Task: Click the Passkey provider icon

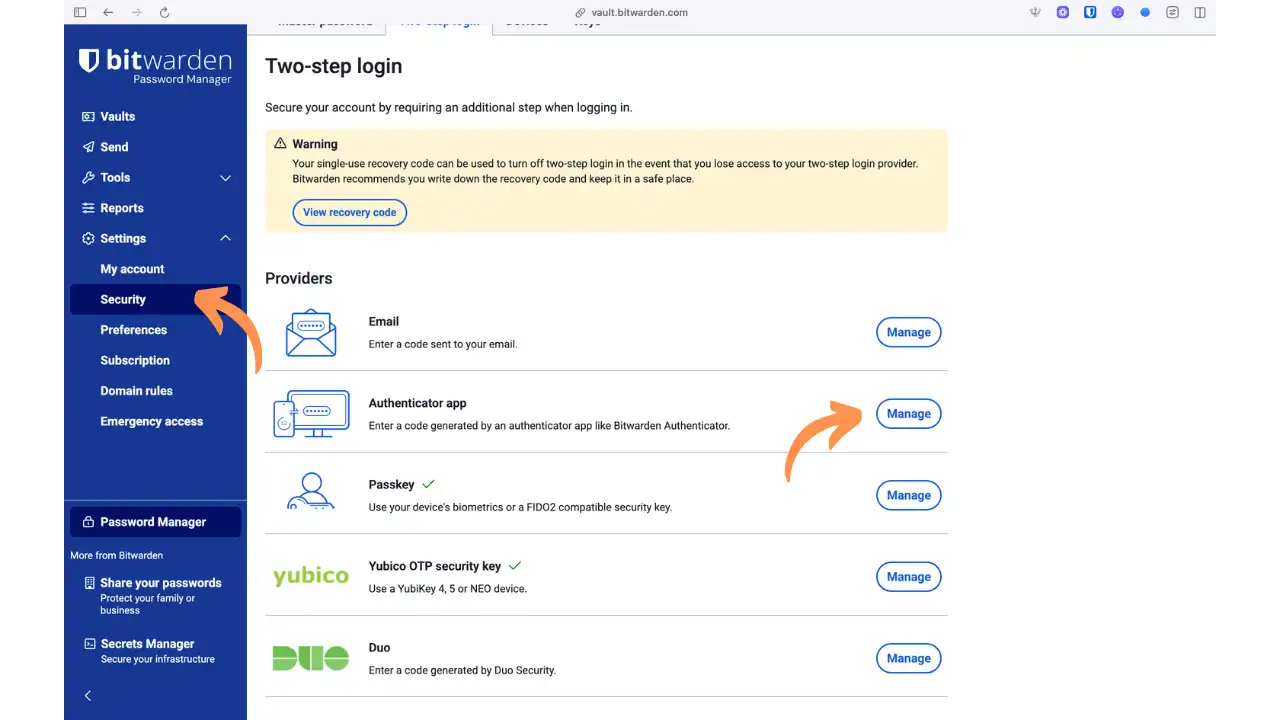Action: coord(311,493)
